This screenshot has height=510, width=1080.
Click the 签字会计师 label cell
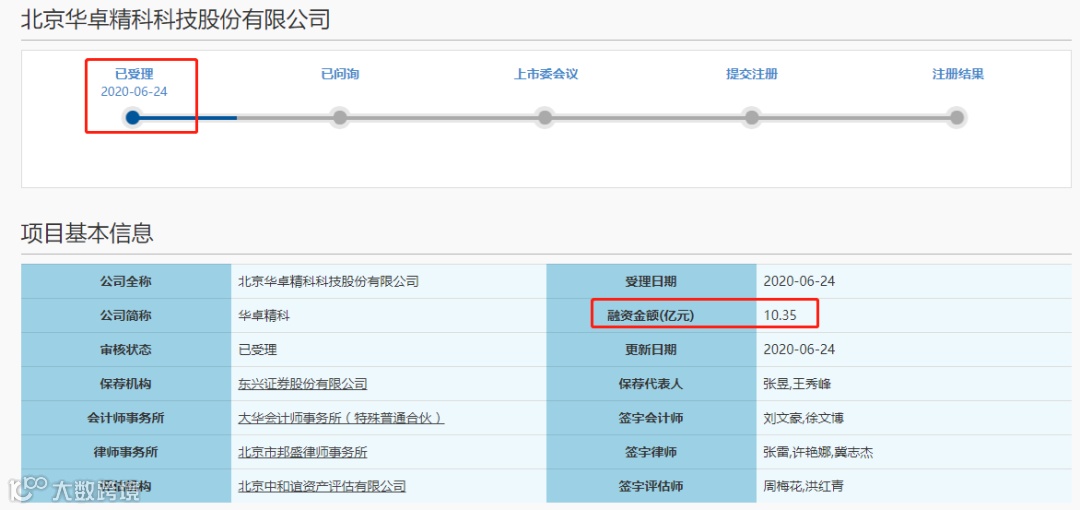coord(651,418)
